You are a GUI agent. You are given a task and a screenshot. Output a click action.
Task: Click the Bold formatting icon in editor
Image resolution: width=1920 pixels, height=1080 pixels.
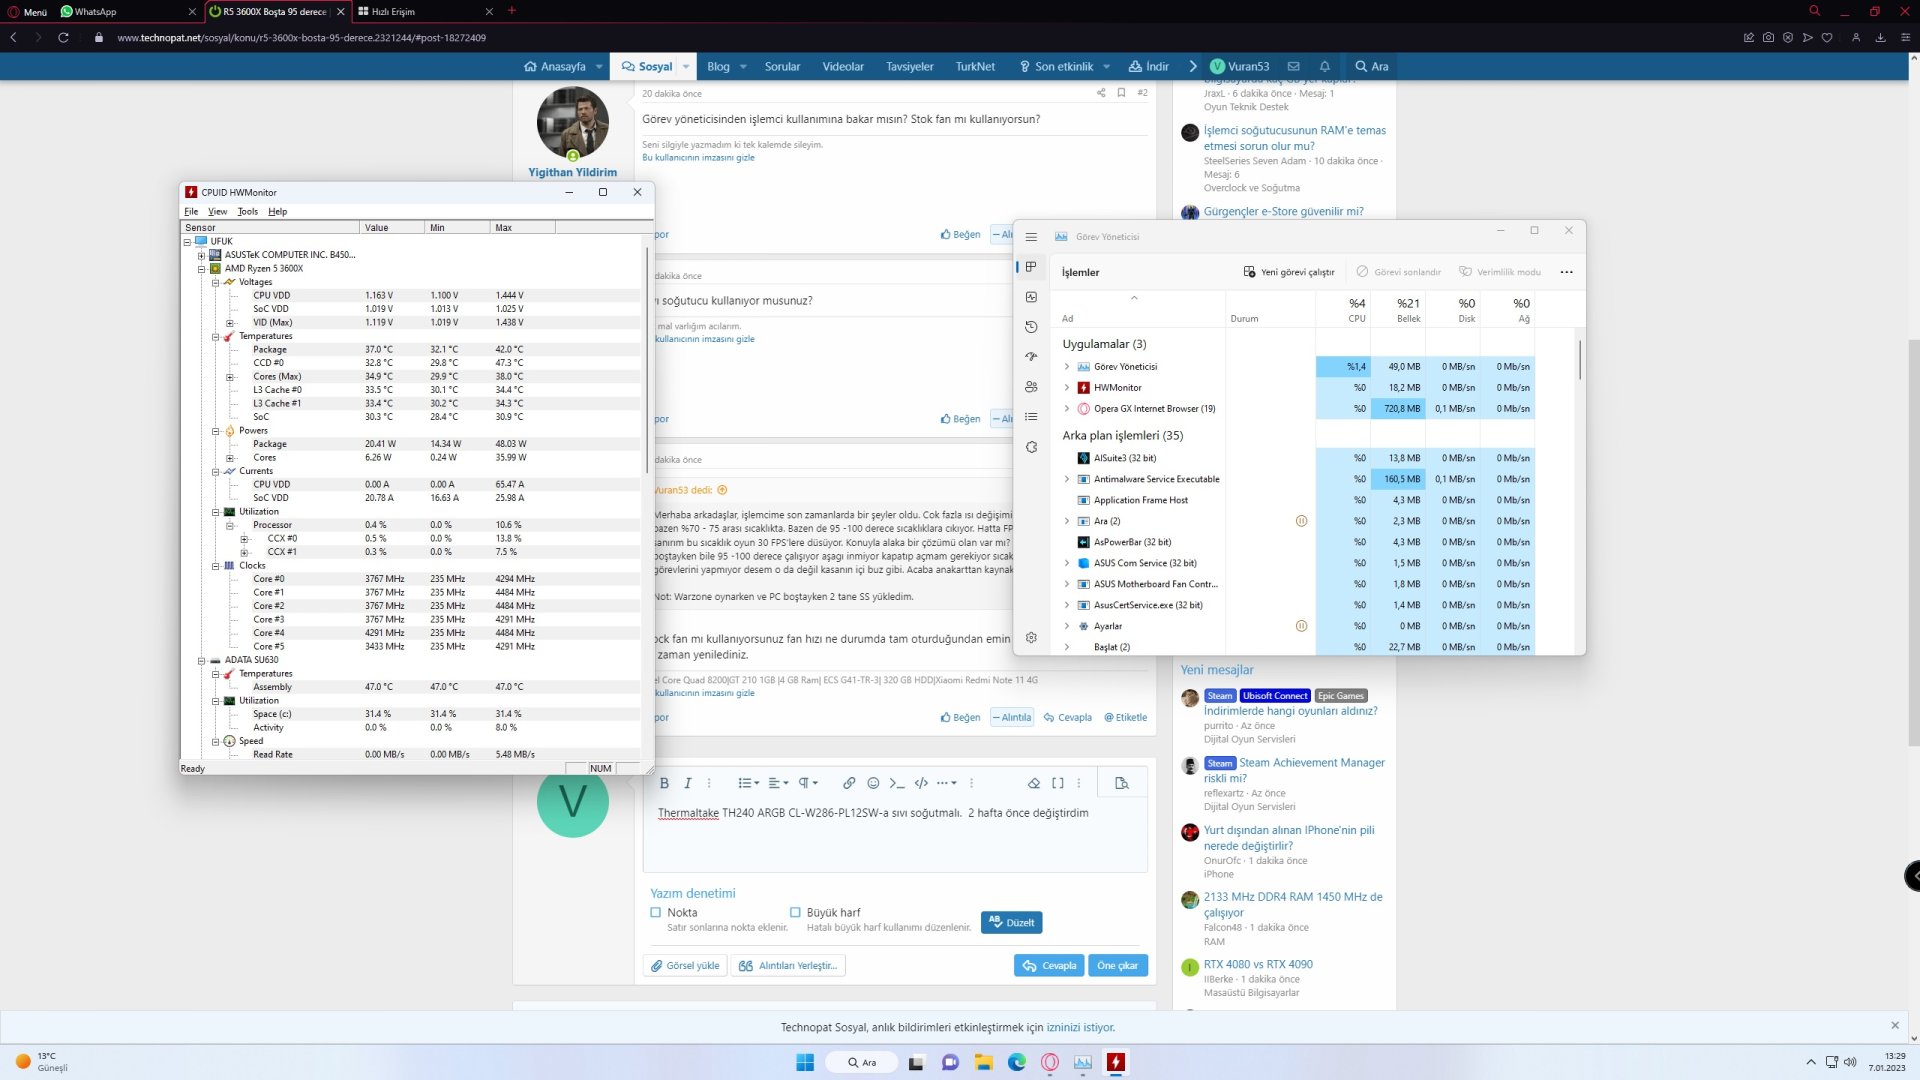[664, 784]
